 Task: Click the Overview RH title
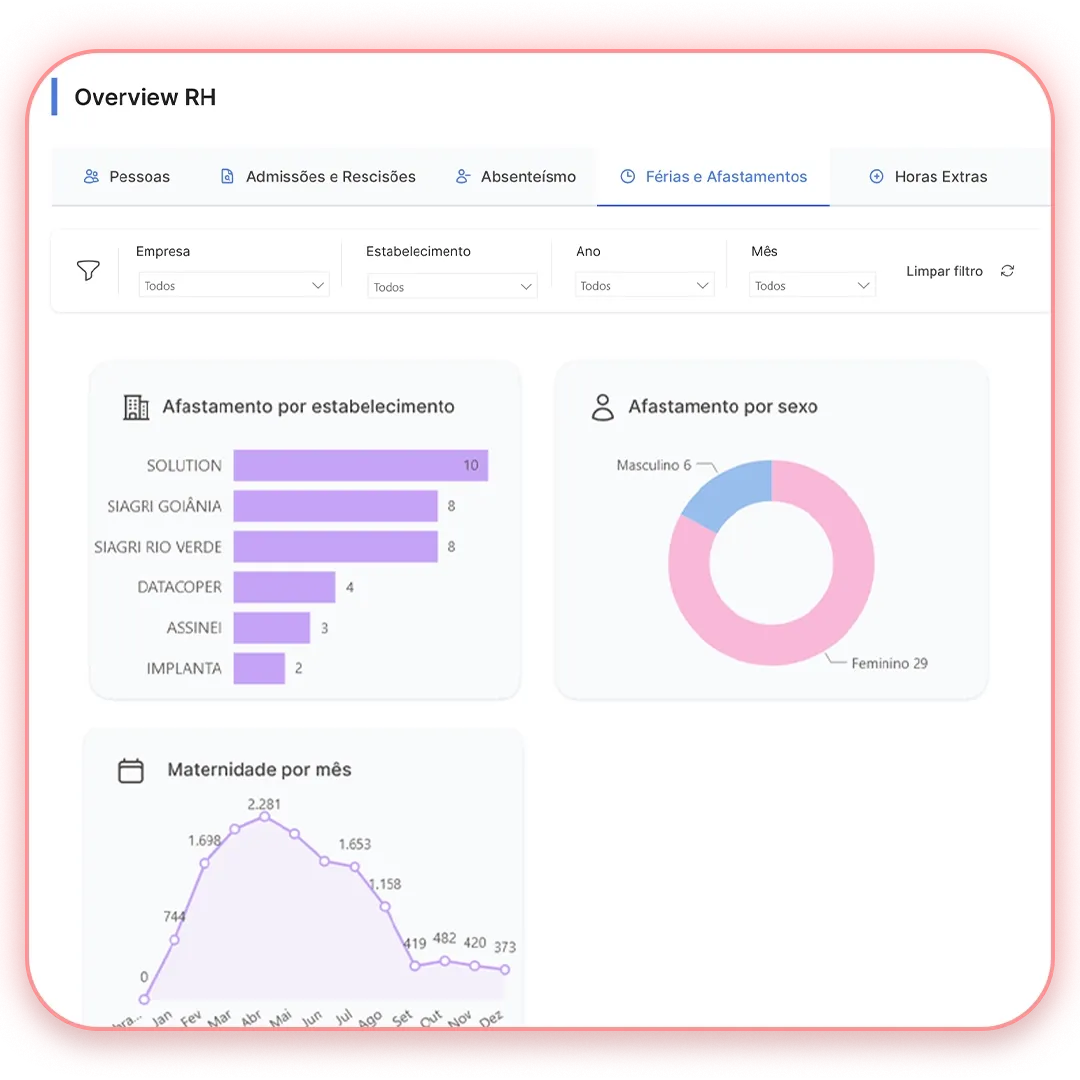(x=144, y=97)
